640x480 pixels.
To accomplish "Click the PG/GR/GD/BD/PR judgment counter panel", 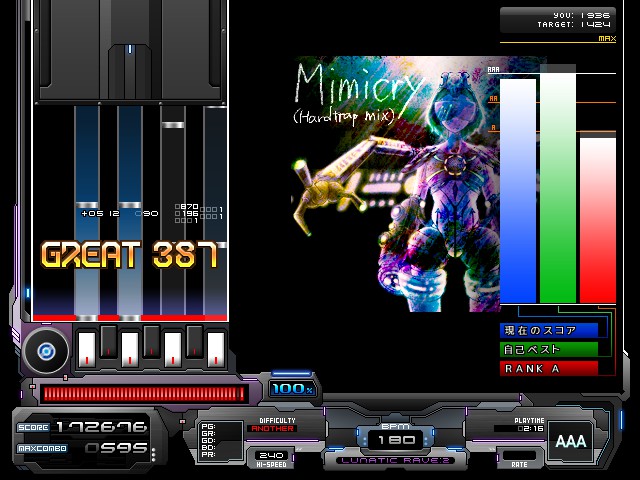I will point(220,441).
